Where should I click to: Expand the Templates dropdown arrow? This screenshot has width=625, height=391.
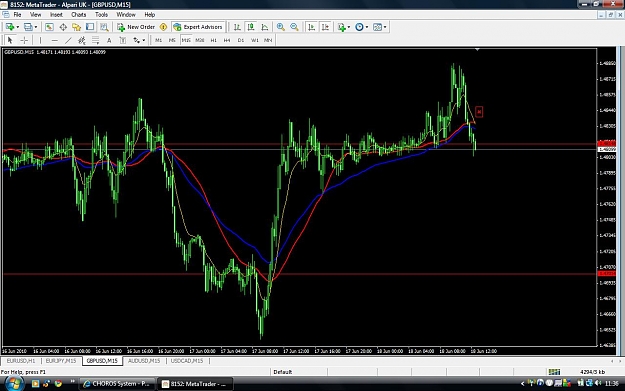(x=385, y=27)
